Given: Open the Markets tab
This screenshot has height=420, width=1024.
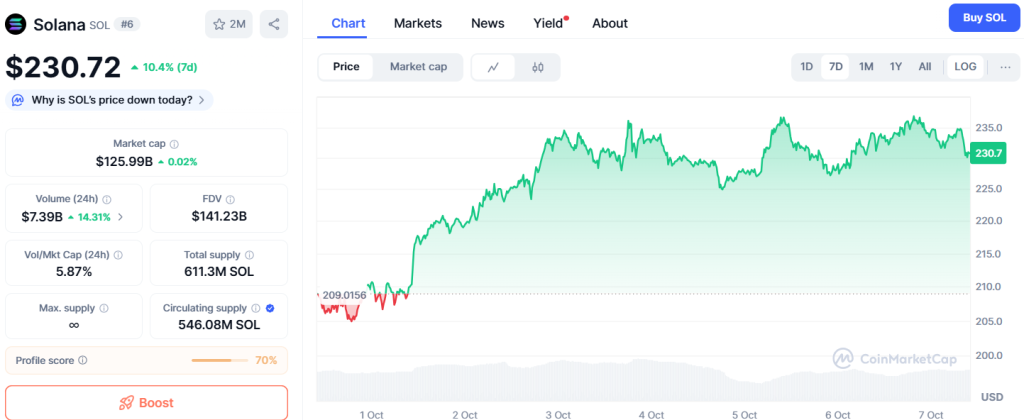Looking at the screenshot, I should pos(418,23).
